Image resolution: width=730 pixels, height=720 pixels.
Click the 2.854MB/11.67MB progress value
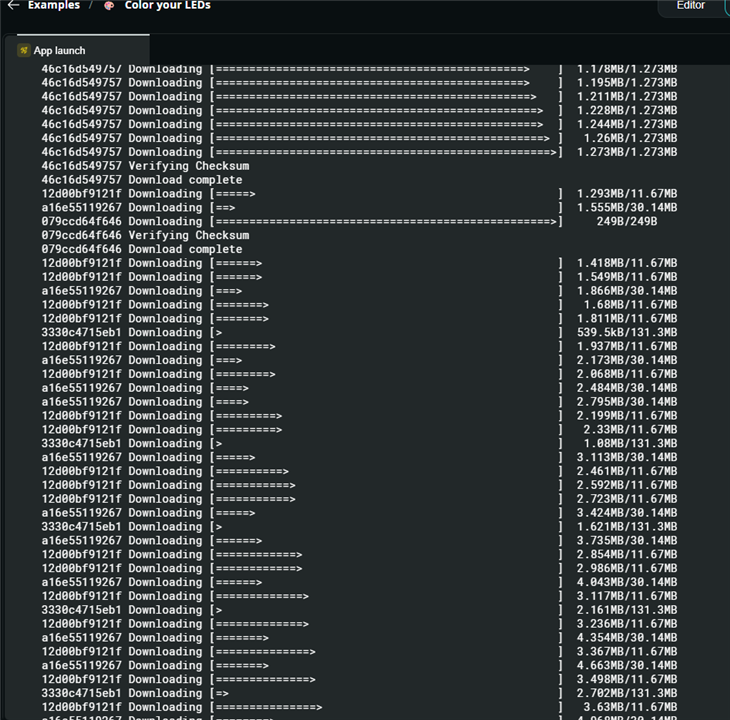(627, 554)
